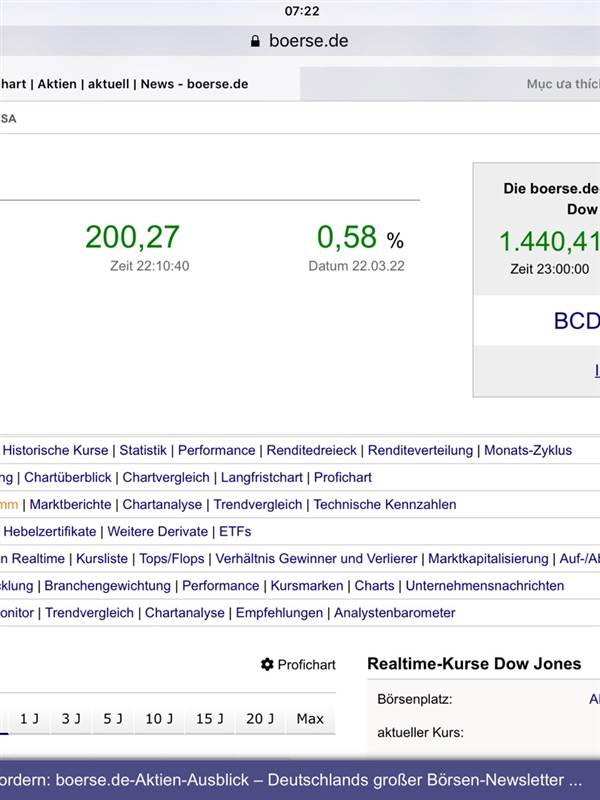Open the Kursliste link
The height and width of the screenshot is (800, 600).
click(102, 559)
